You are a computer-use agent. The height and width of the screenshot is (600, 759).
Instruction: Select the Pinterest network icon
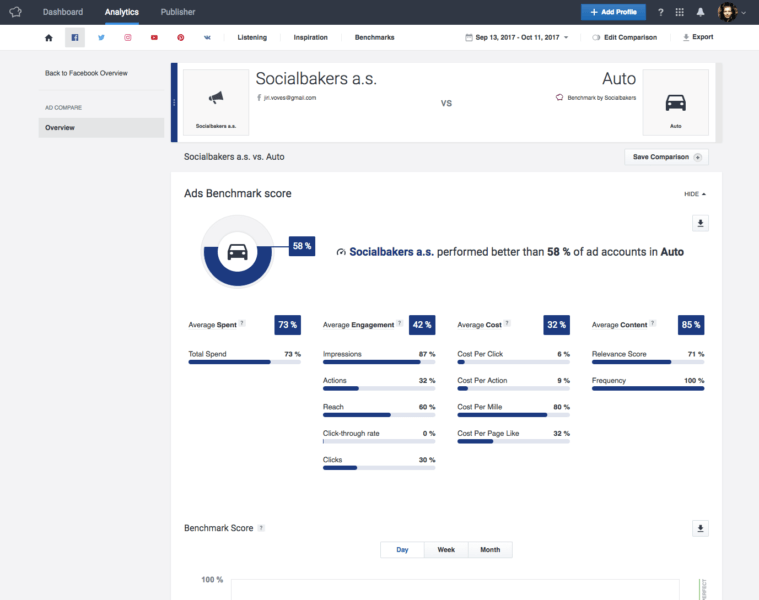(x=181, y=37)
